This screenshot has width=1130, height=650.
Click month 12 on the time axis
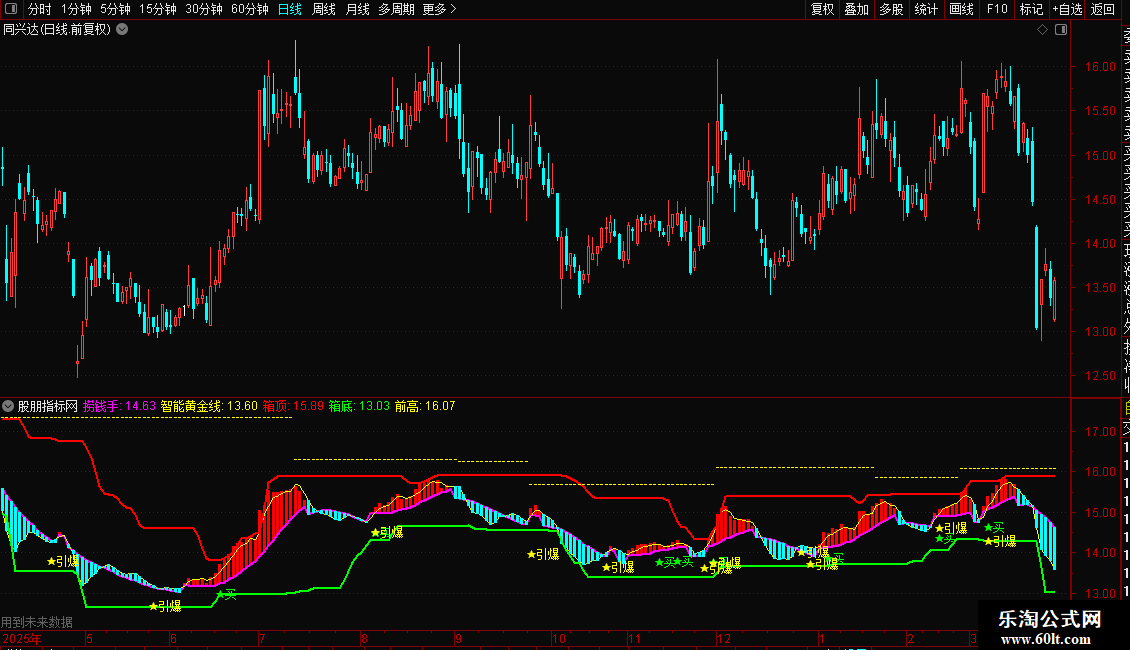click(724, 639)
